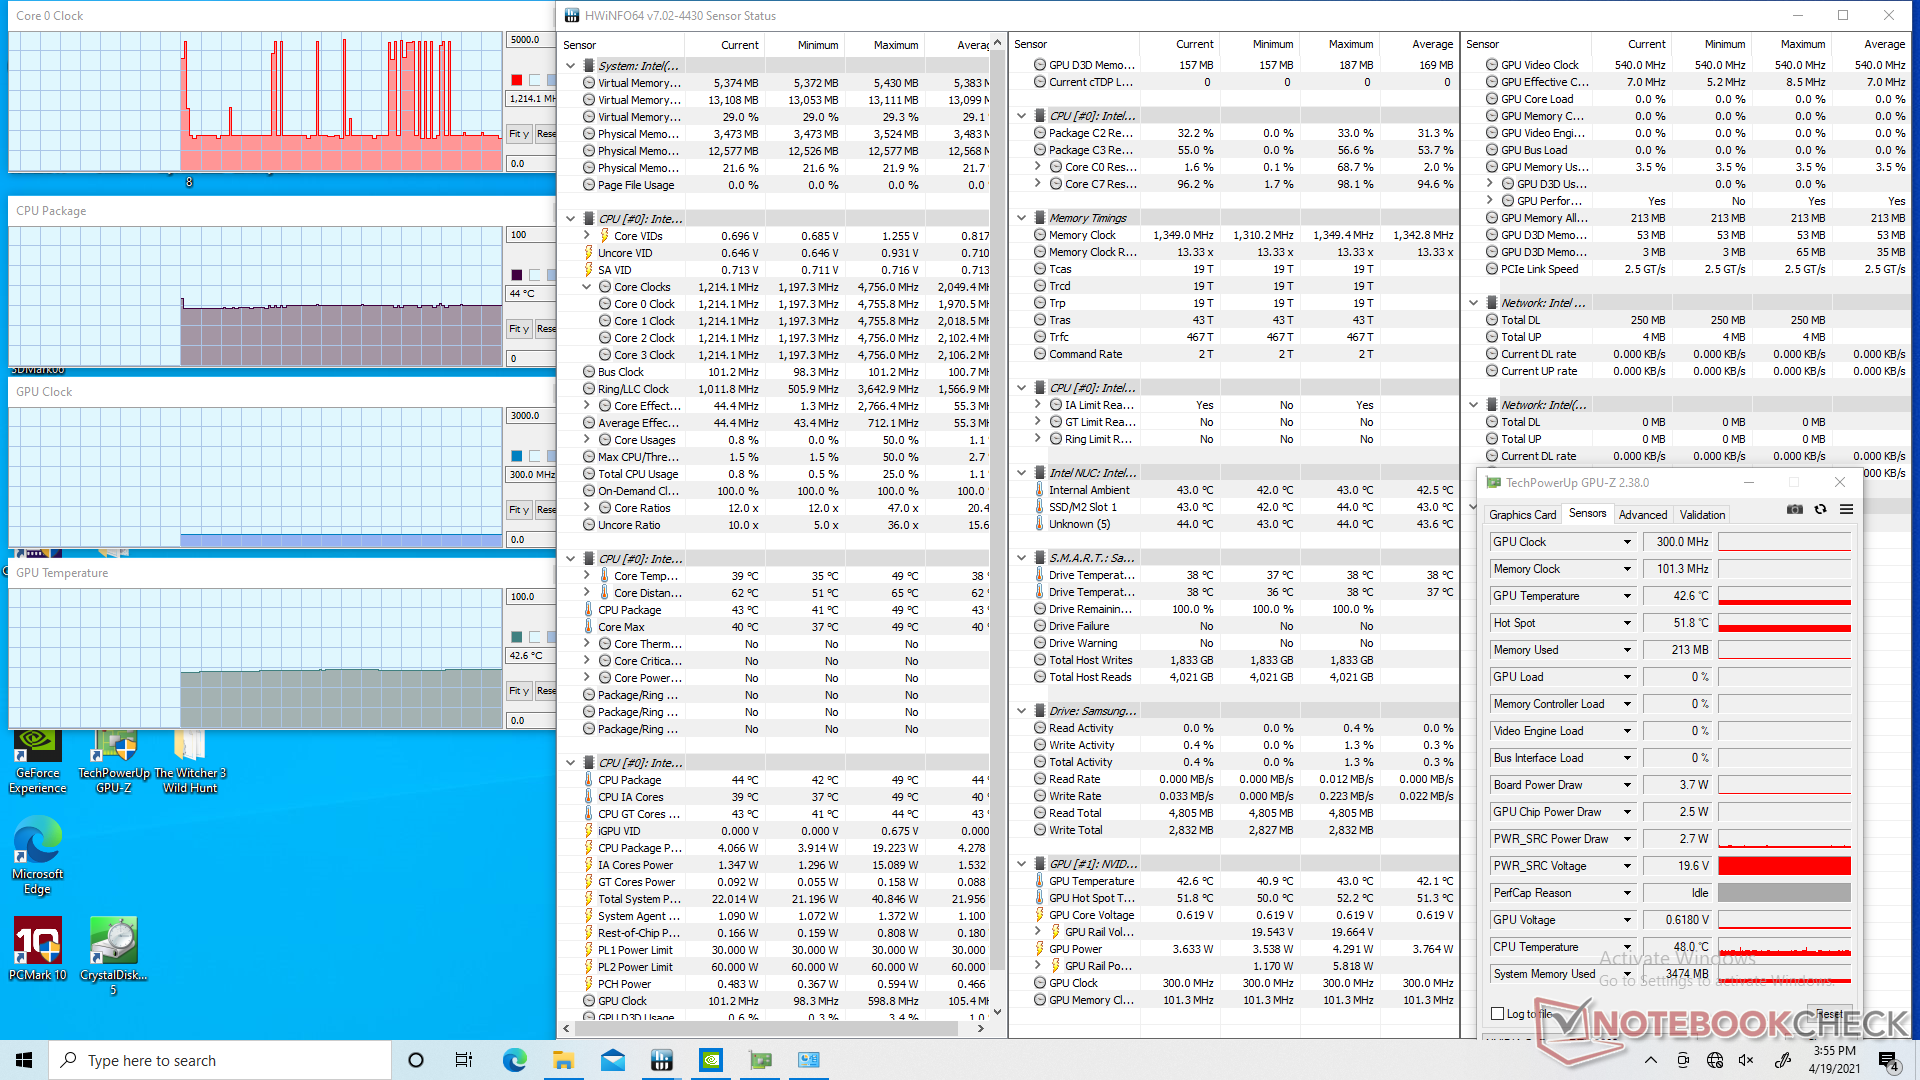Click the Reset button in GPU-Z

(x=1829, y=1014)
